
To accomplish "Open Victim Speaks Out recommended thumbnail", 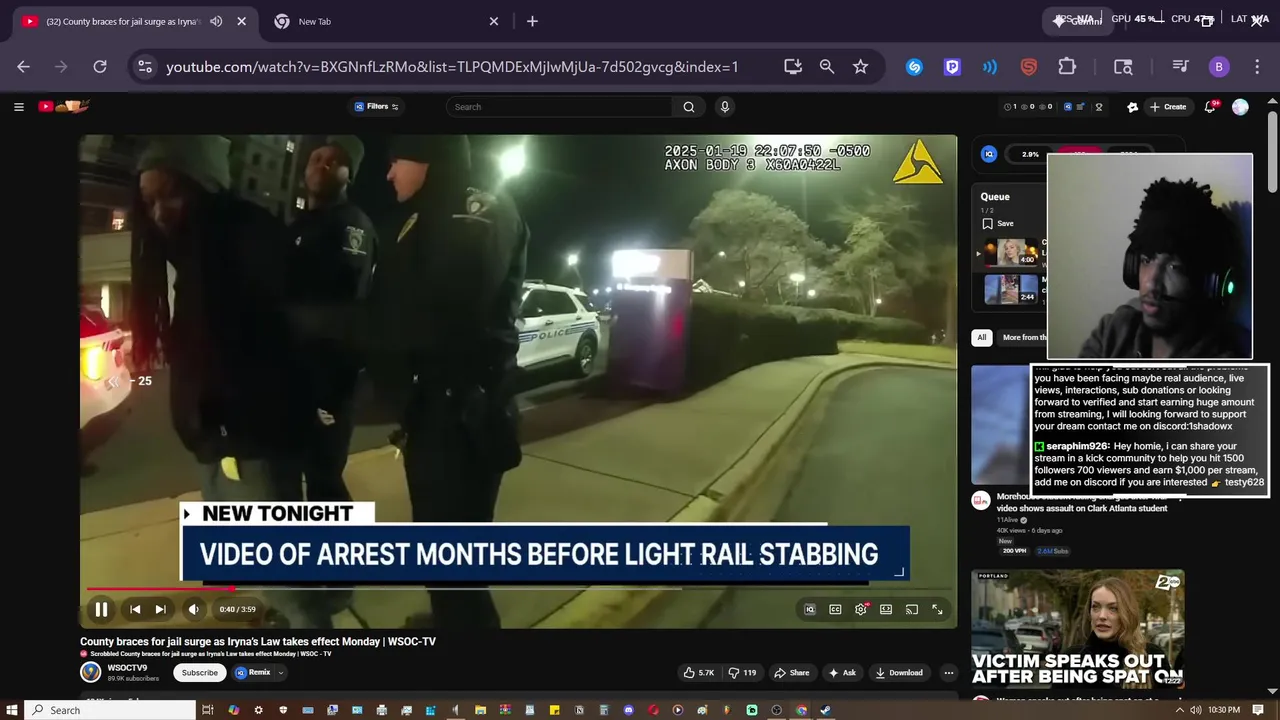I will pyautogui.click(x=1078, y=628).
